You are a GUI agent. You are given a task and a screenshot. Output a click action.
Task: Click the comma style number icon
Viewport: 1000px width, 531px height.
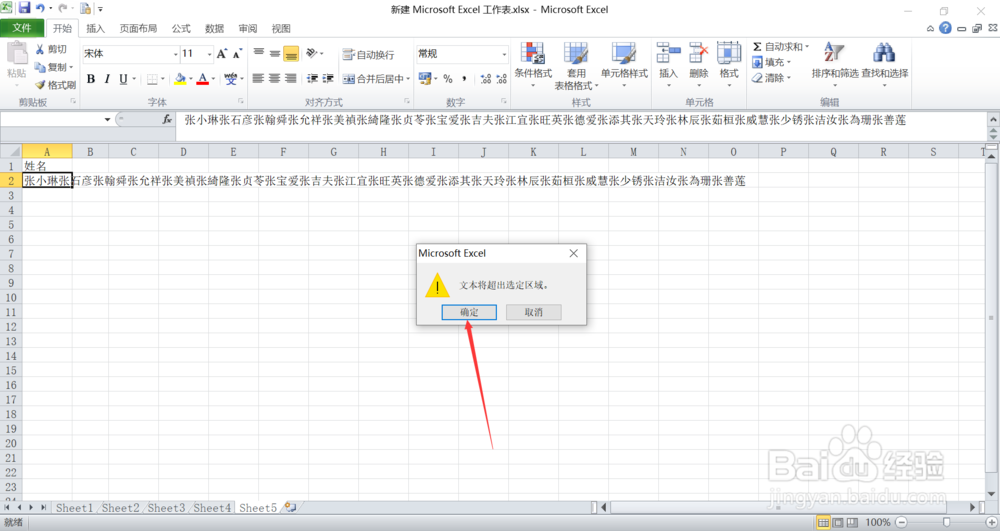click(464, 78)
